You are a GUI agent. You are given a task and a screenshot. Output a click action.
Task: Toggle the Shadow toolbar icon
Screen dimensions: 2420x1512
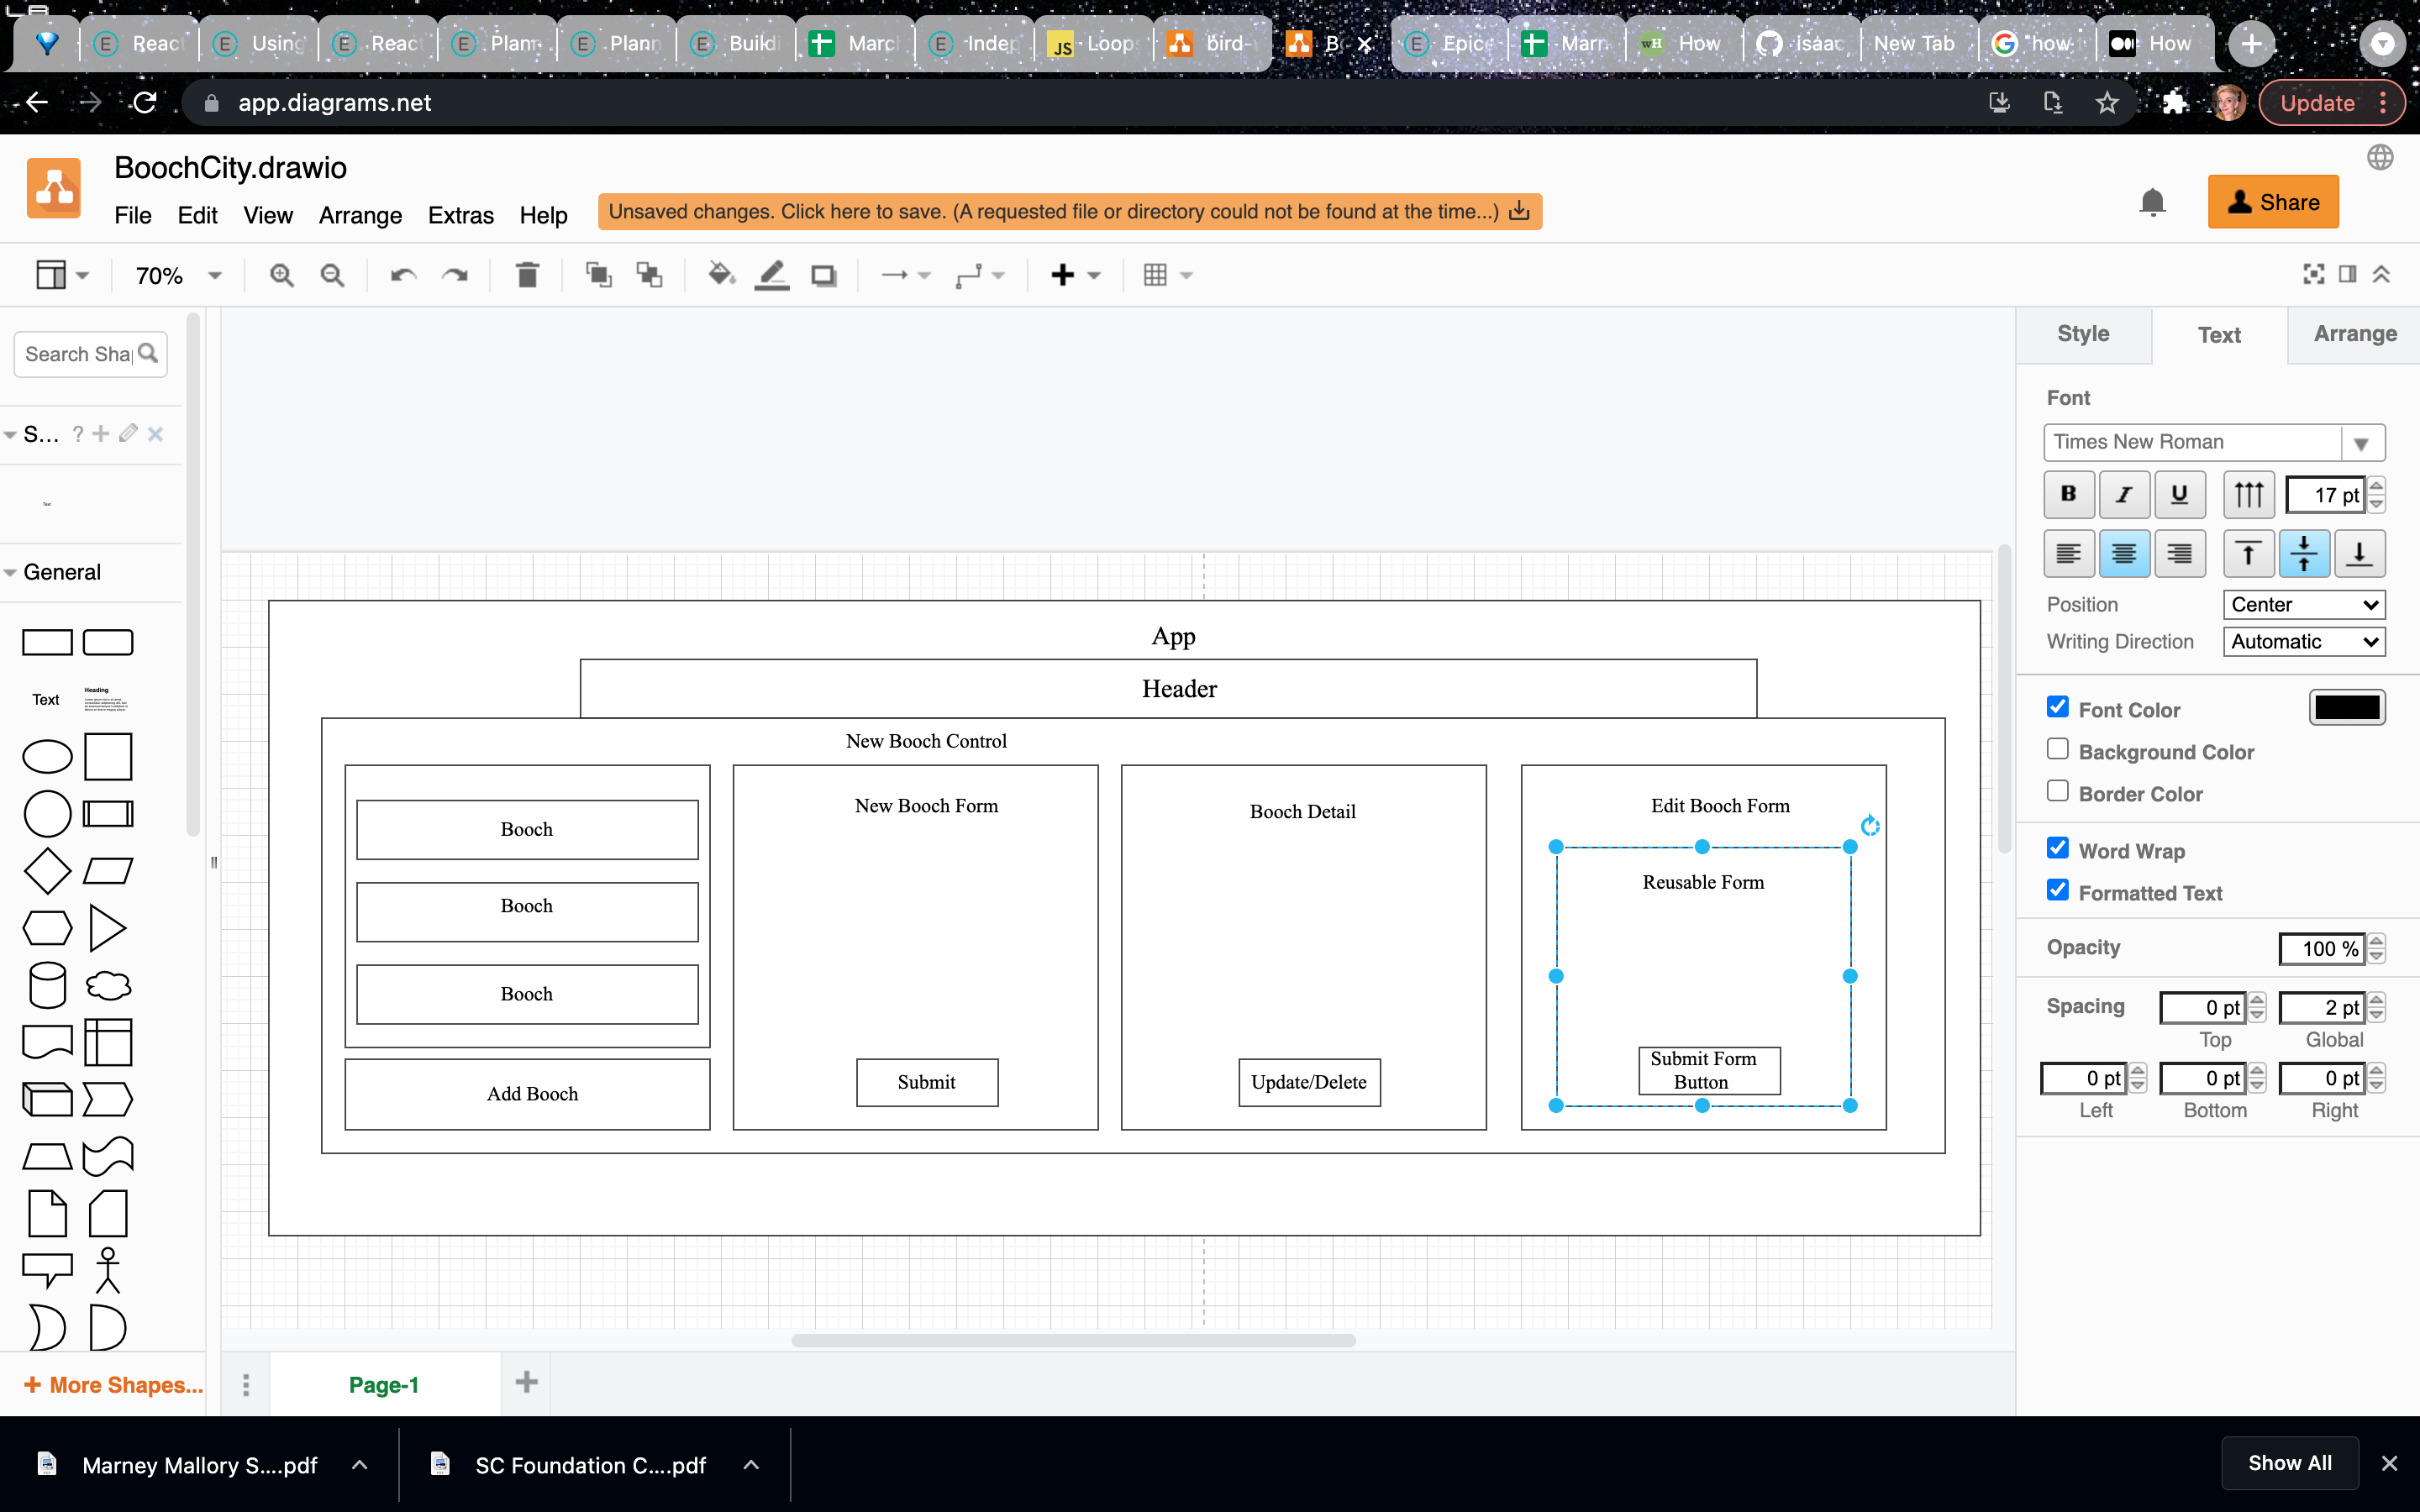point(824,275)
